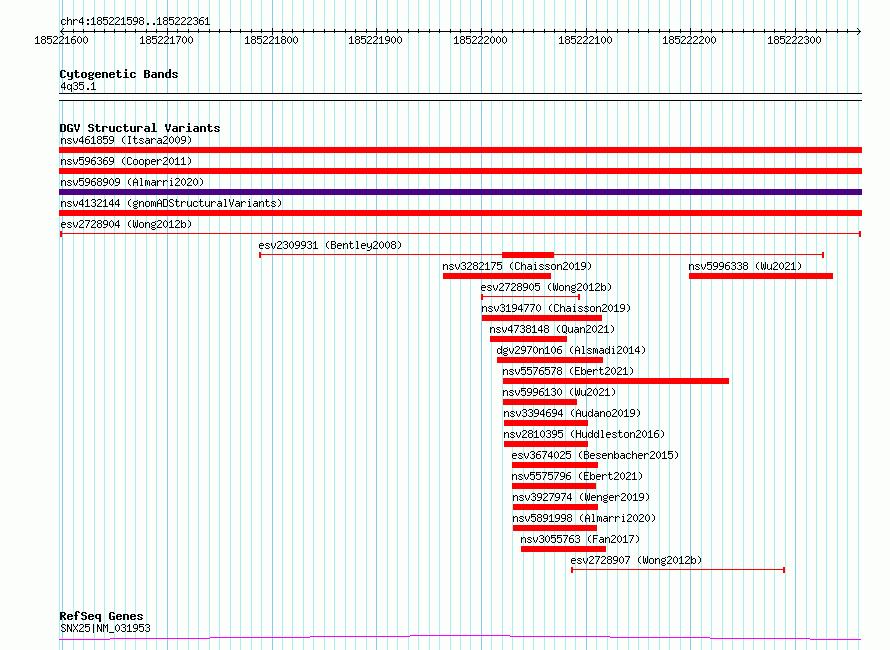This screenshot has height=650, width=890.
Task: Click nsv4738148 (Quan2021) variant label
Action: click(x=552, y=329)
